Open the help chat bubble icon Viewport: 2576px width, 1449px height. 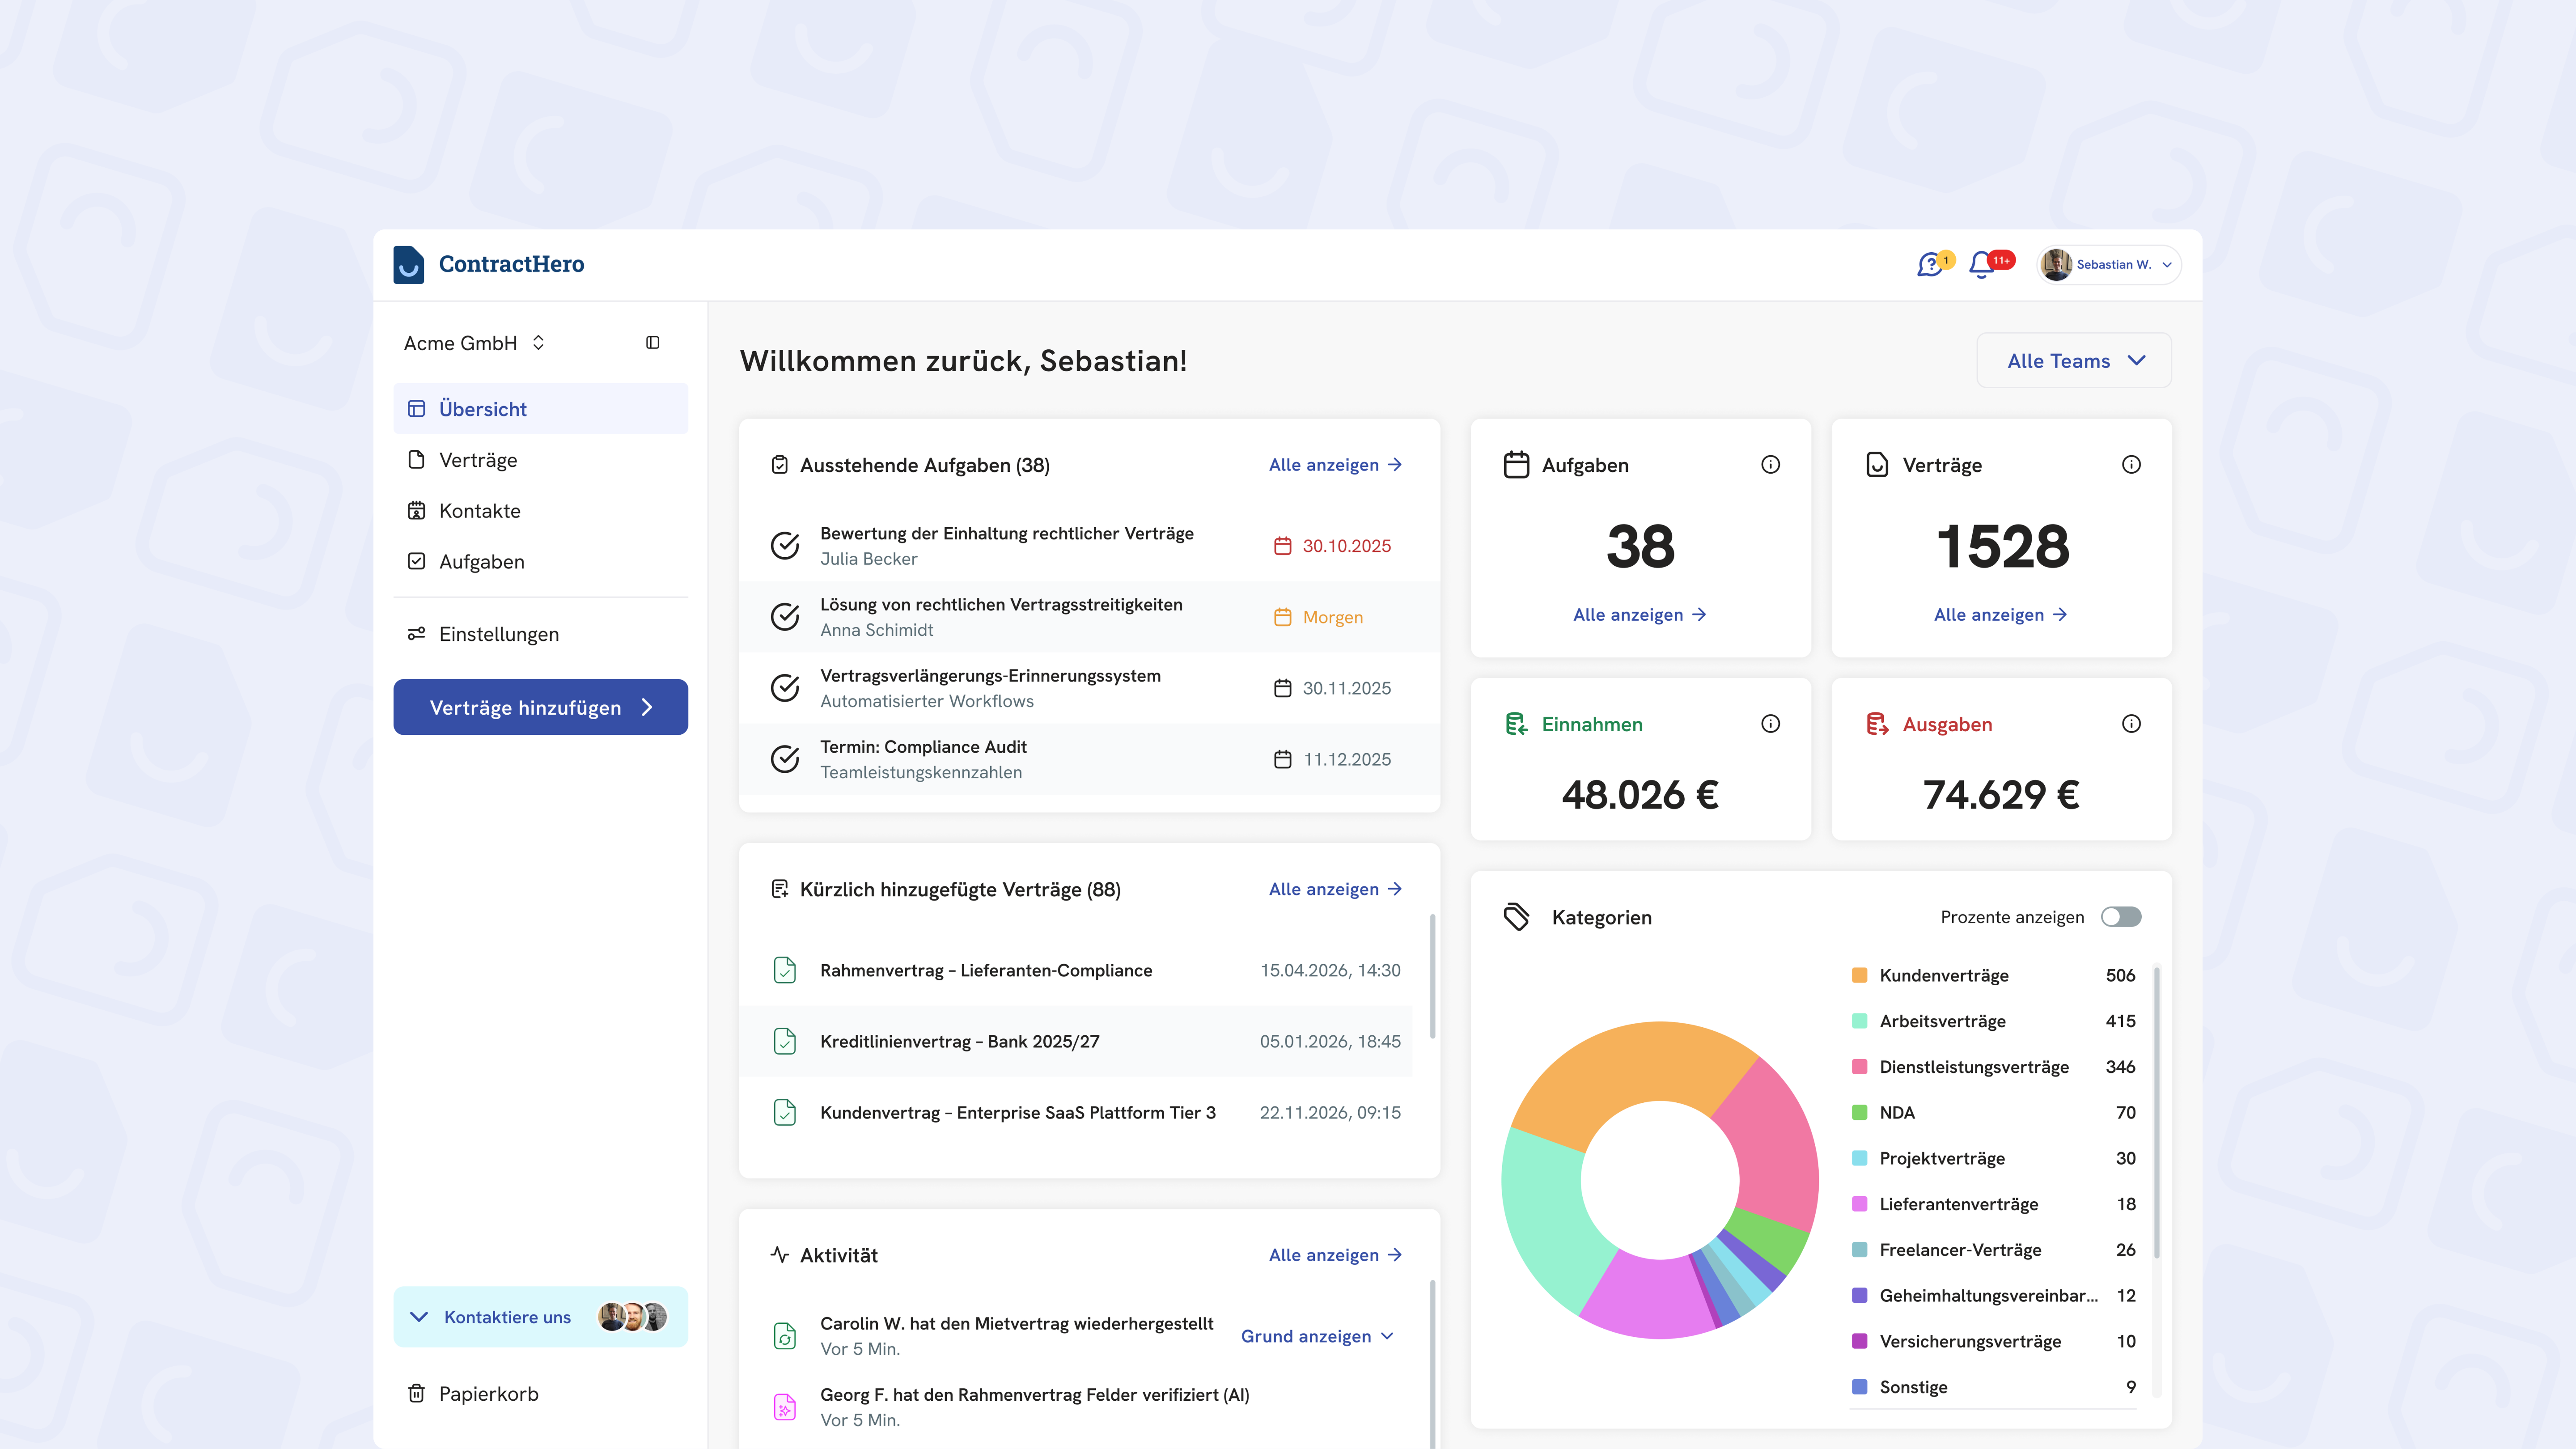coord(1929,265)
